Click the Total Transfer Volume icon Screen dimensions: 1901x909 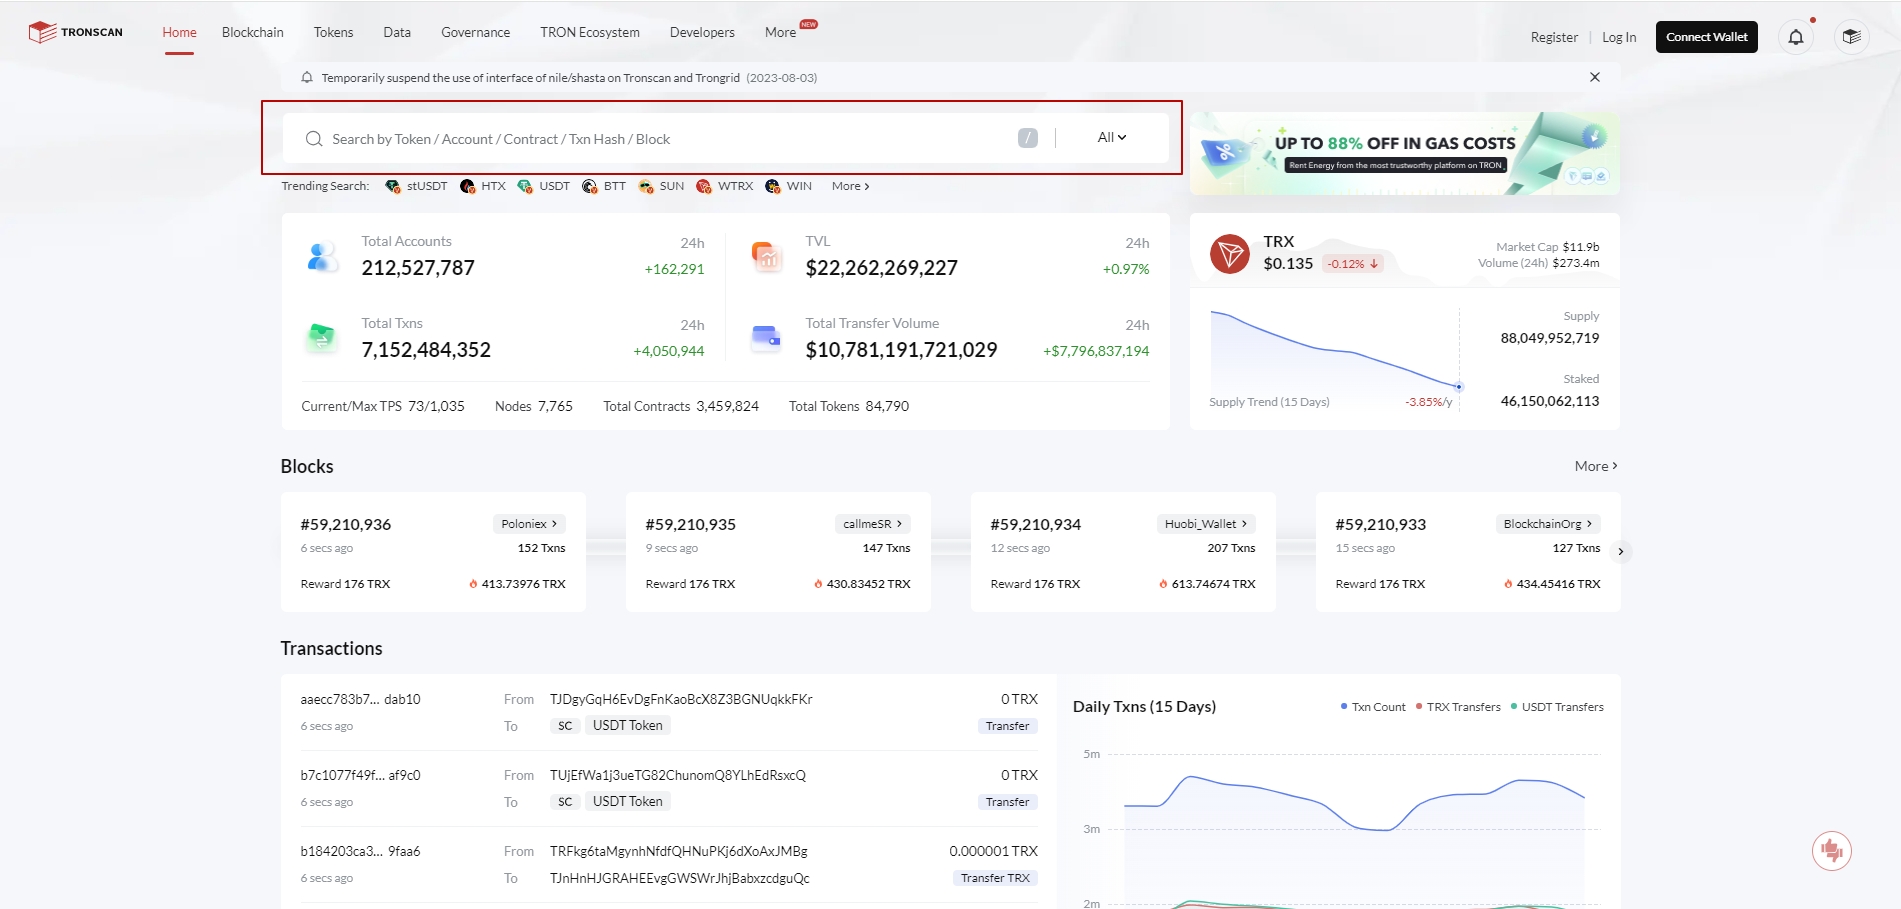coord(766,338)
